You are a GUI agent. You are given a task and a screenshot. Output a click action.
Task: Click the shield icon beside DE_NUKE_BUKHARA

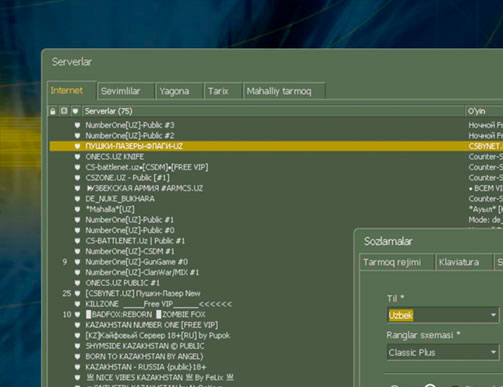point(77,199)
